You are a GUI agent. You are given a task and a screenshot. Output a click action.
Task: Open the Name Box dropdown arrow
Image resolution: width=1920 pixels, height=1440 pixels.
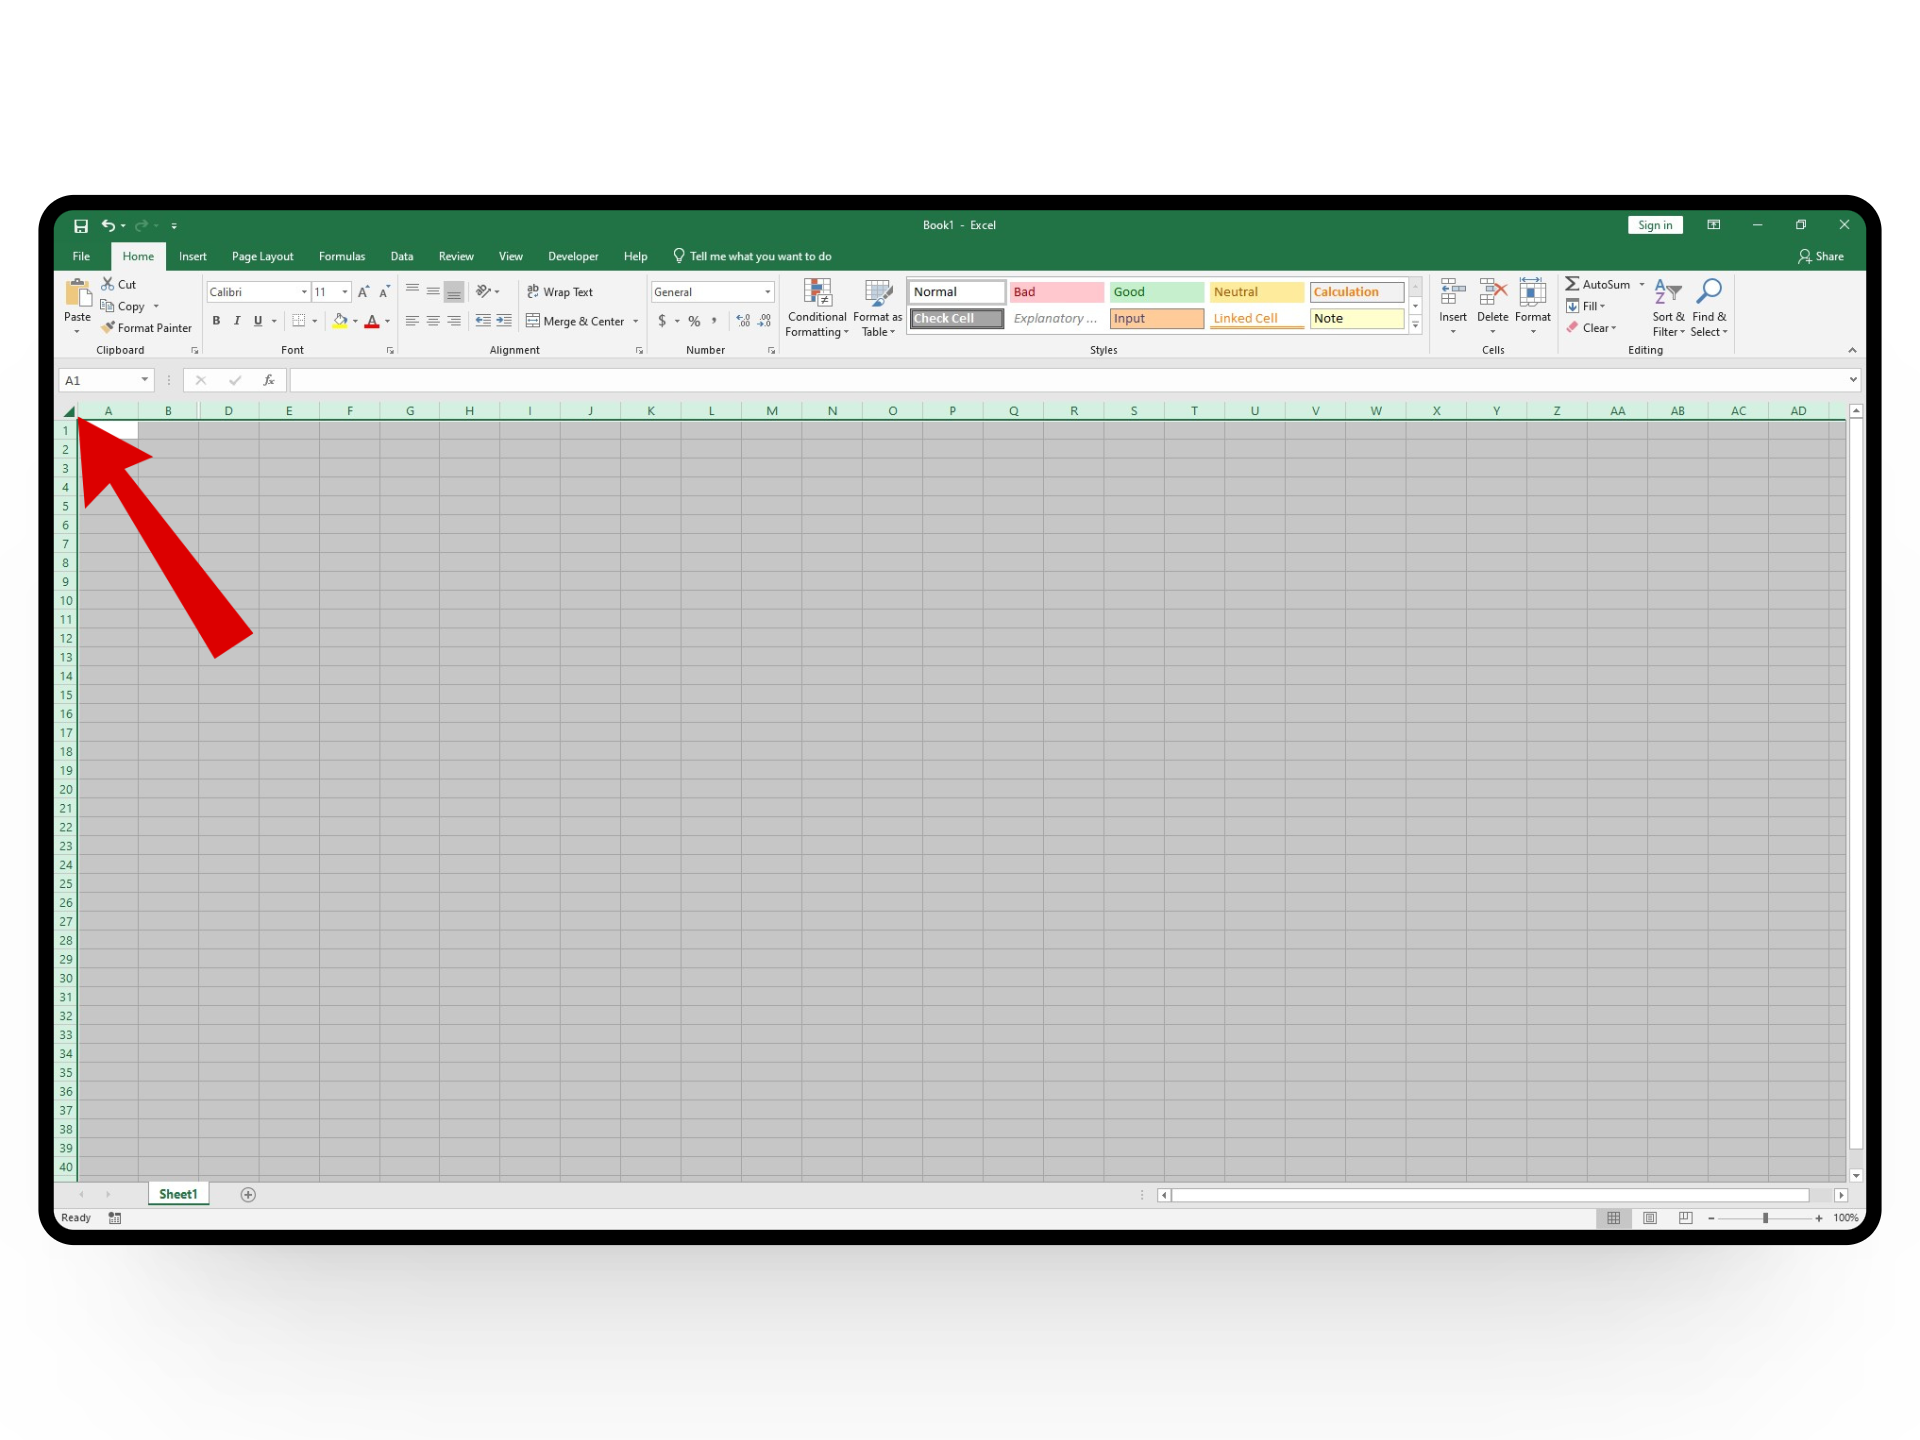[144, 380]
